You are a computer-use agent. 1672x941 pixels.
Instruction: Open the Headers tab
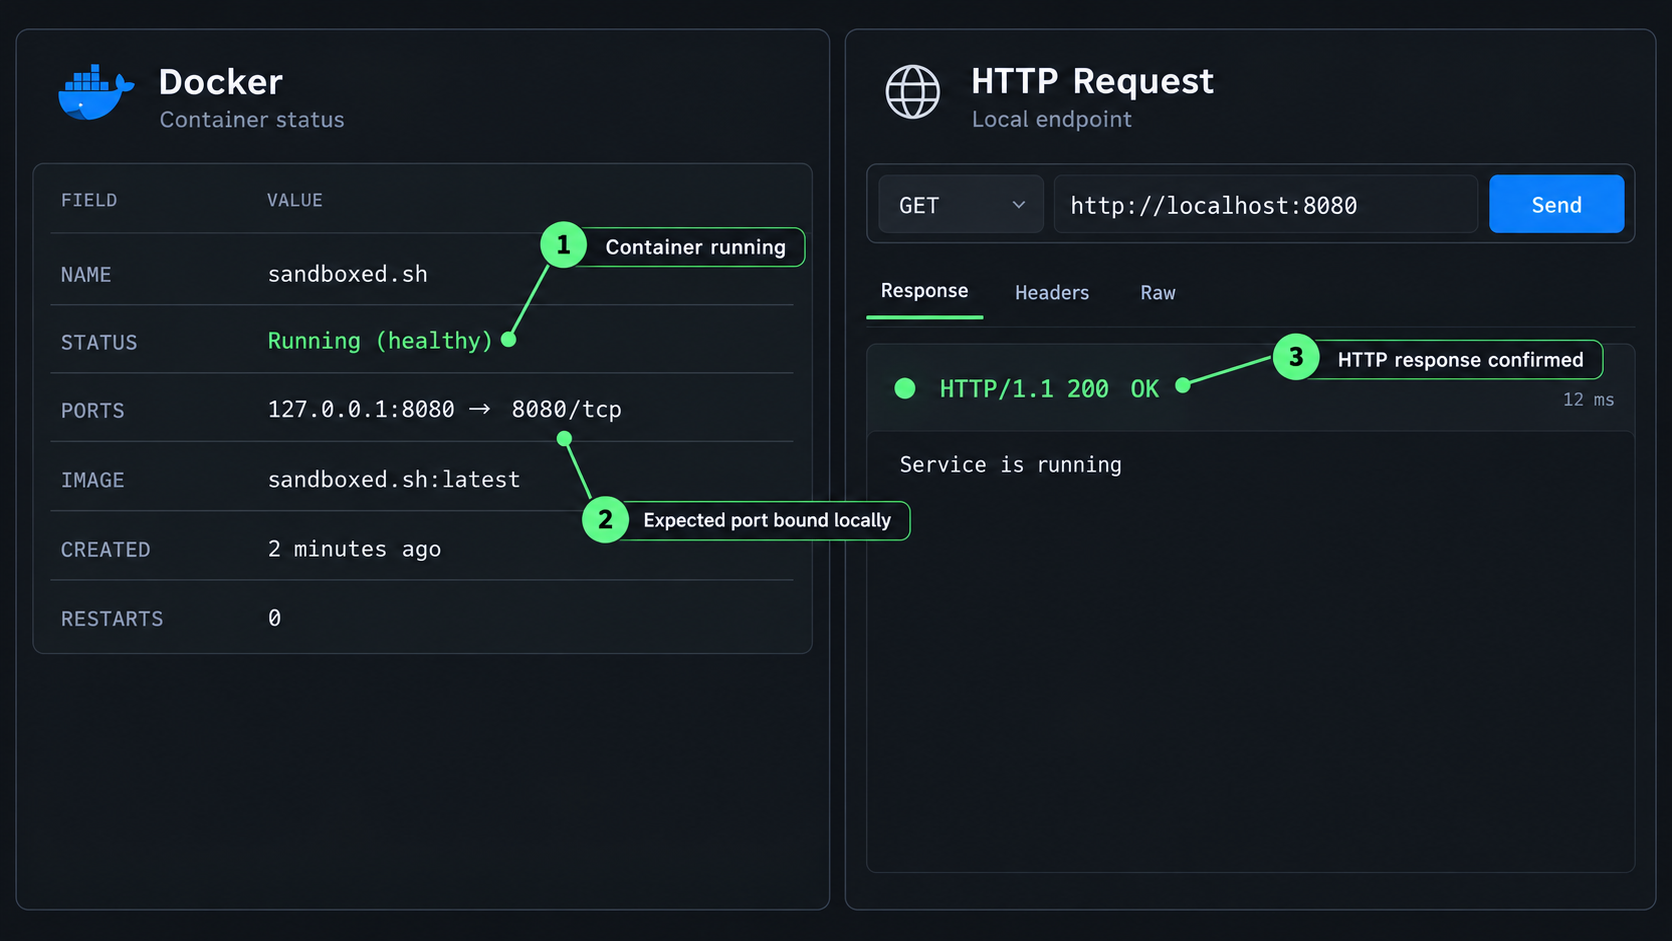tap(1052, 293)
